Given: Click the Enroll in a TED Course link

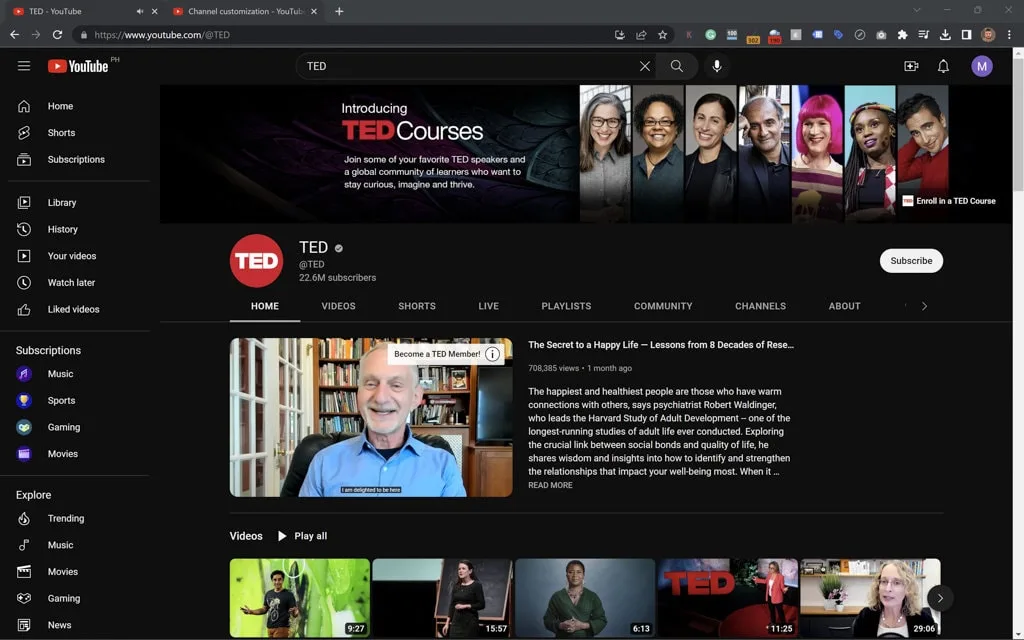Looking at the screenshot, I should (x=951, y=201).
